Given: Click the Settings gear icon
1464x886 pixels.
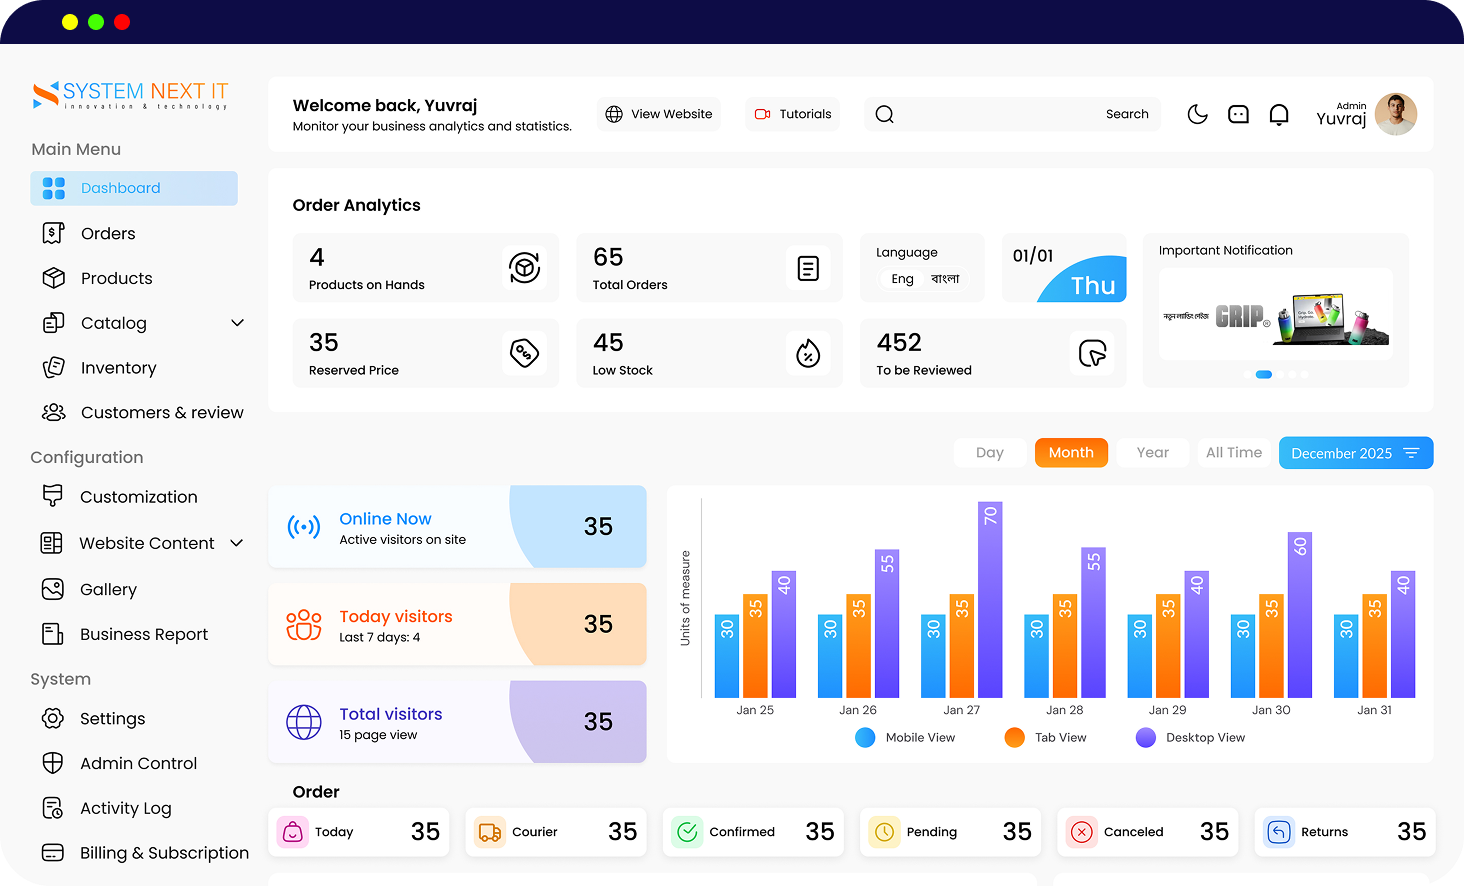Looking at the screenshot, I should click(53, 718).
